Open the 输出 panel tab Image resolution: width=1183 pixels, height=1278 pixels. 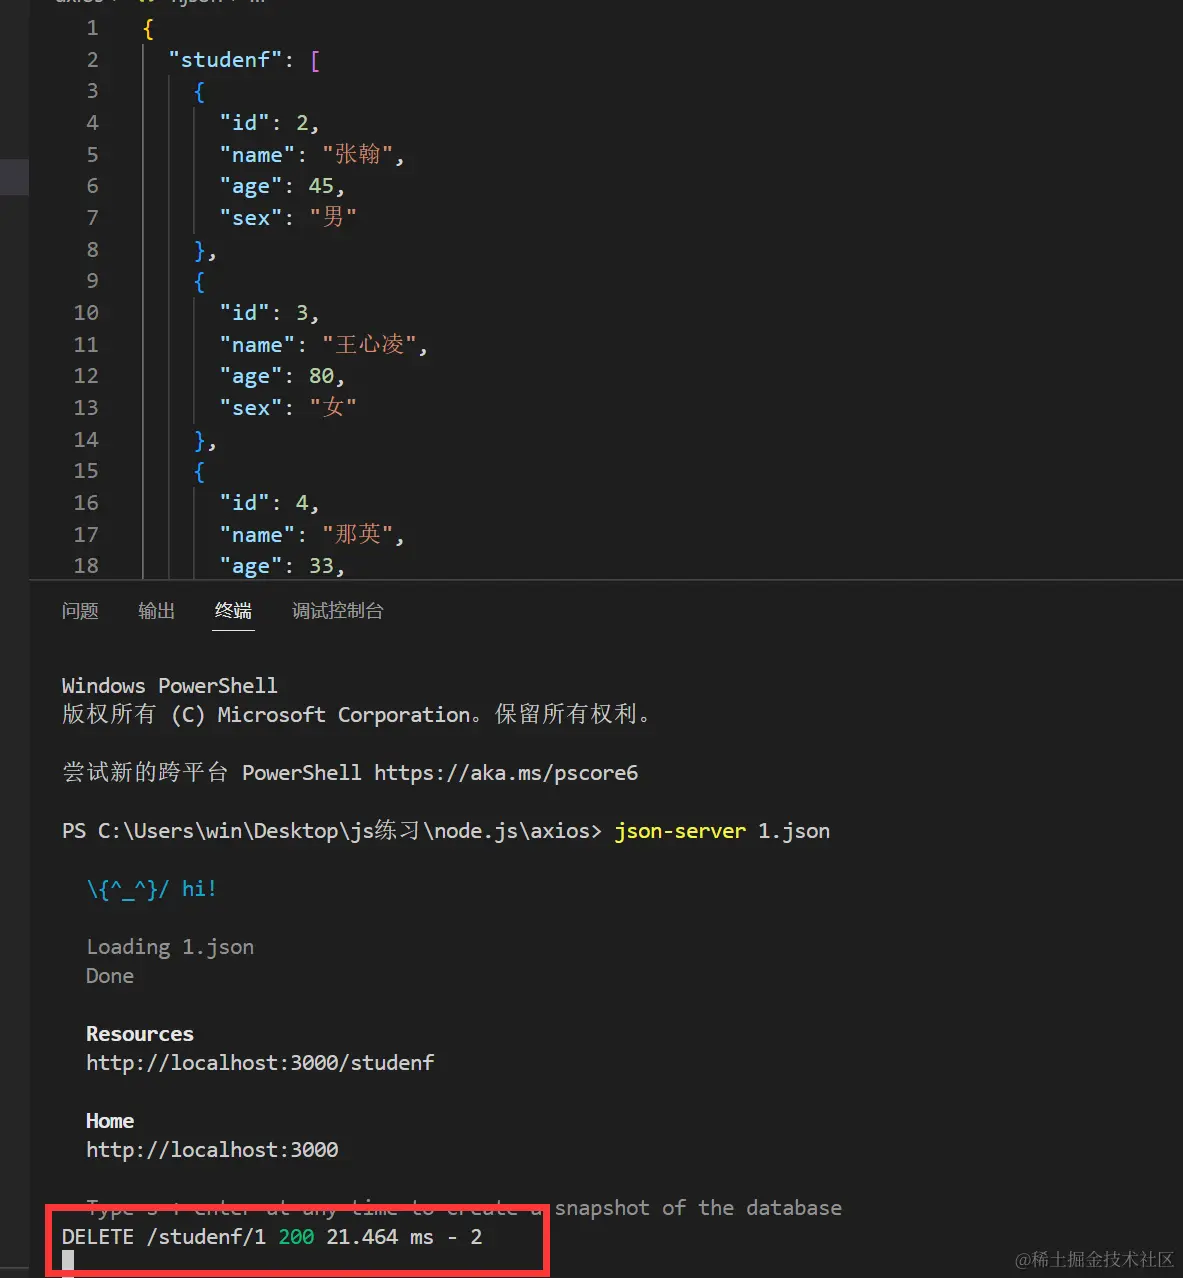coord(156,611)
